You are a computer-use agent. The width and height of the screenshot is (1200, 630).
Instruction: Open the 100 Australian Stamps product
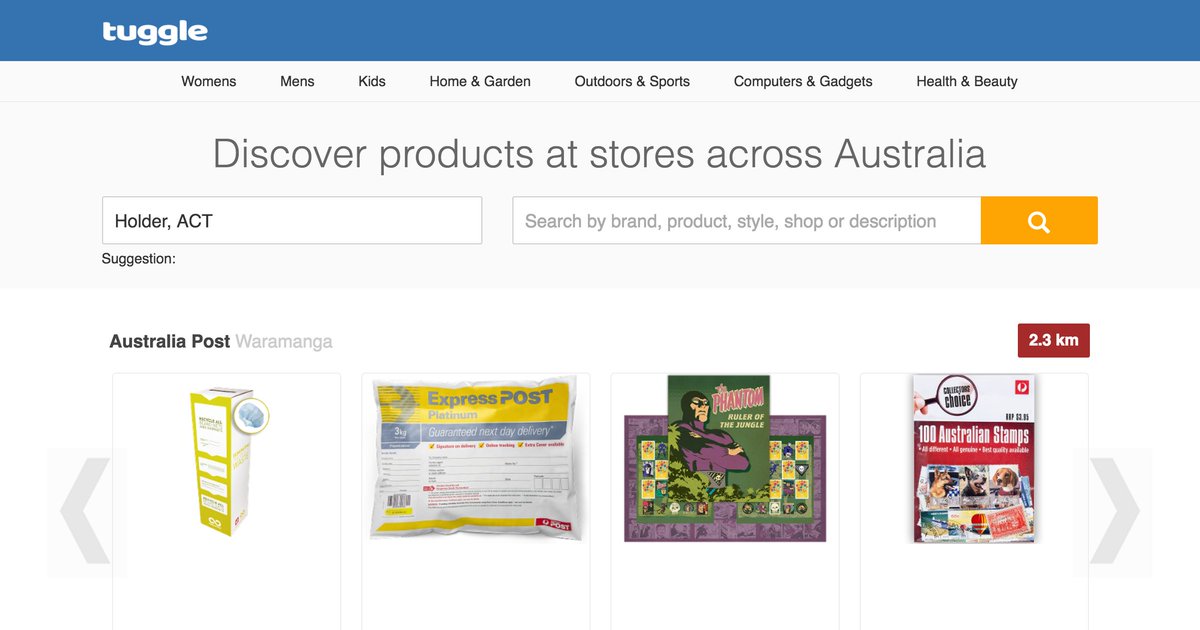975,459
